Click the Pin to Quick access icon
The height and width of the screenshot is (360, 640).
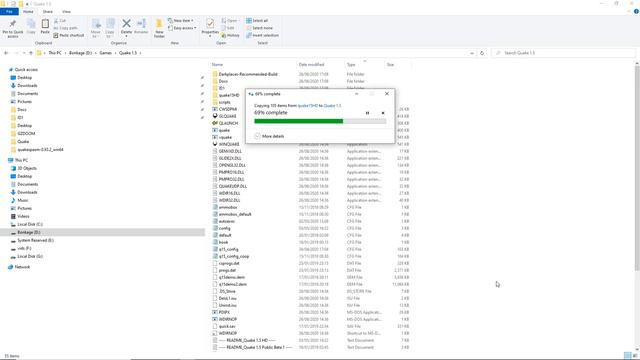[13, 24]
